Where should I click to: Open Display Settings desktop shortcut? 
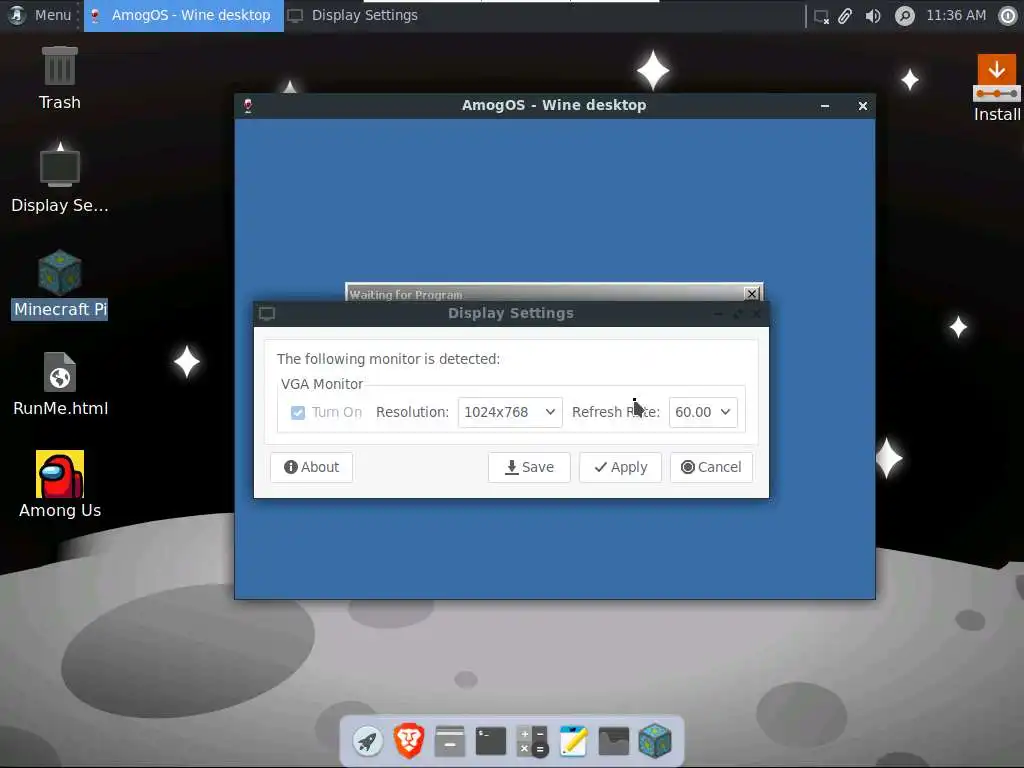[x=59, y=178]
